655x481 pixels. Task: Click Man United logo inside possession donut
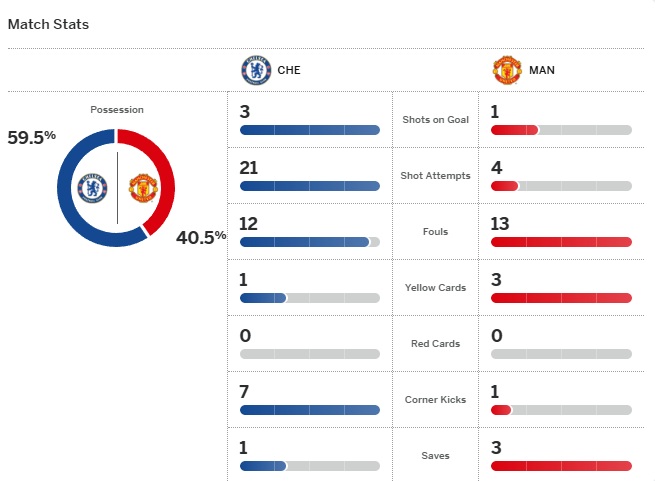point(143,187)
